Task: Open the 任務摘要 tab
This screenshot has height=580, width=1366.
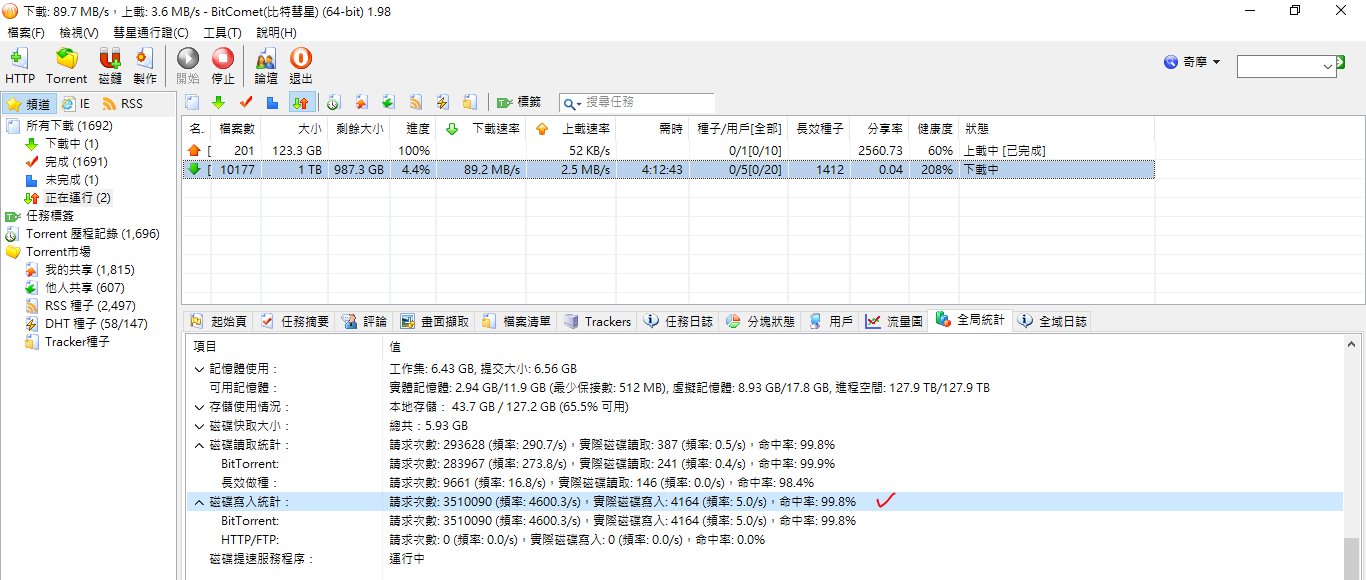Action: [295, 321]
